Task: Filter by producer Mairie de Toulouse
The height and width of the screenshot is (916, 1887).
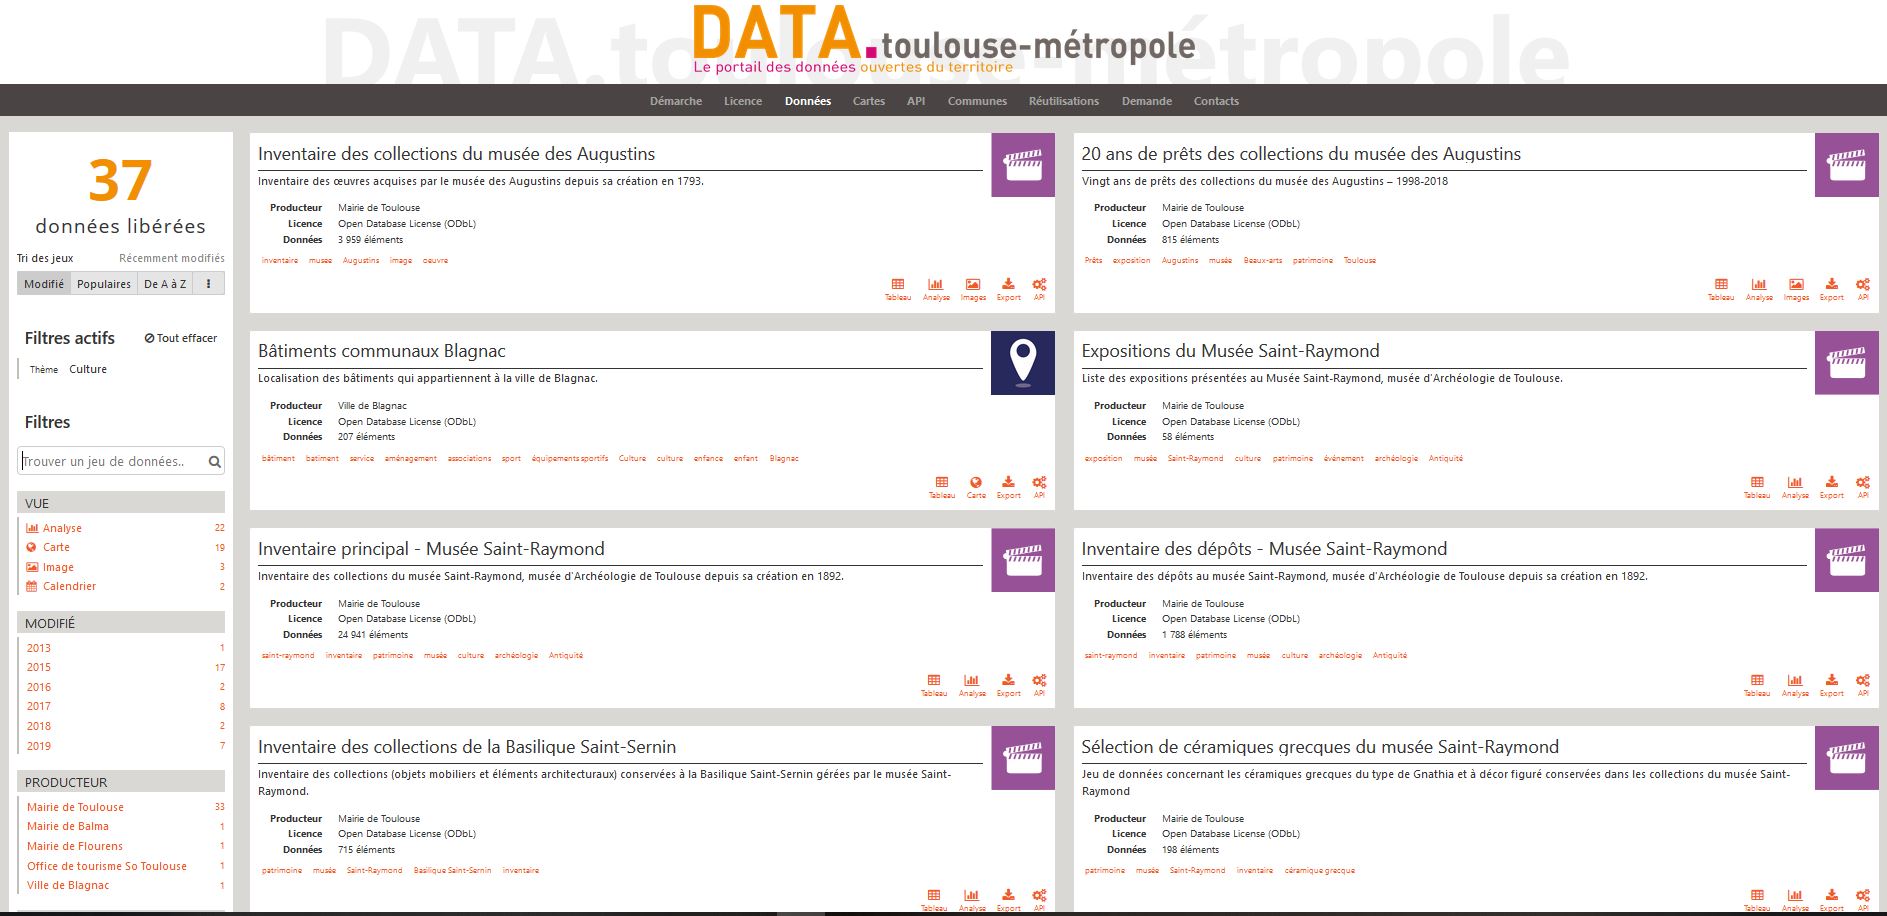Action: (75, 807)
